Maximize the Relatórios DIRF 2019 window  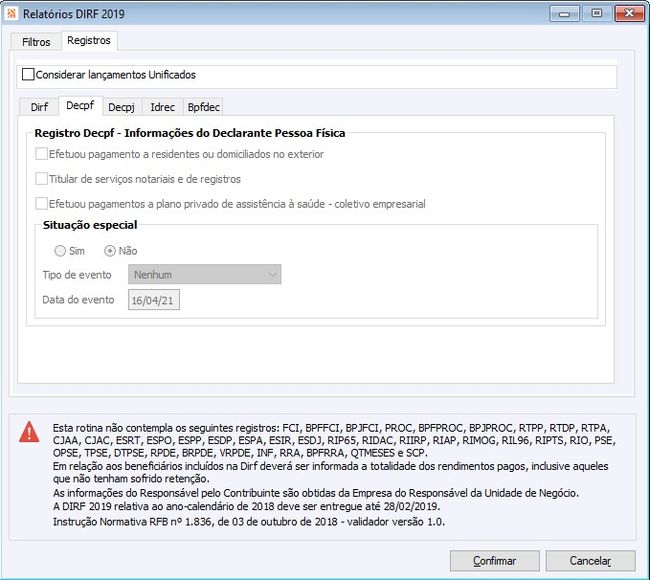(x=597, y=13)
